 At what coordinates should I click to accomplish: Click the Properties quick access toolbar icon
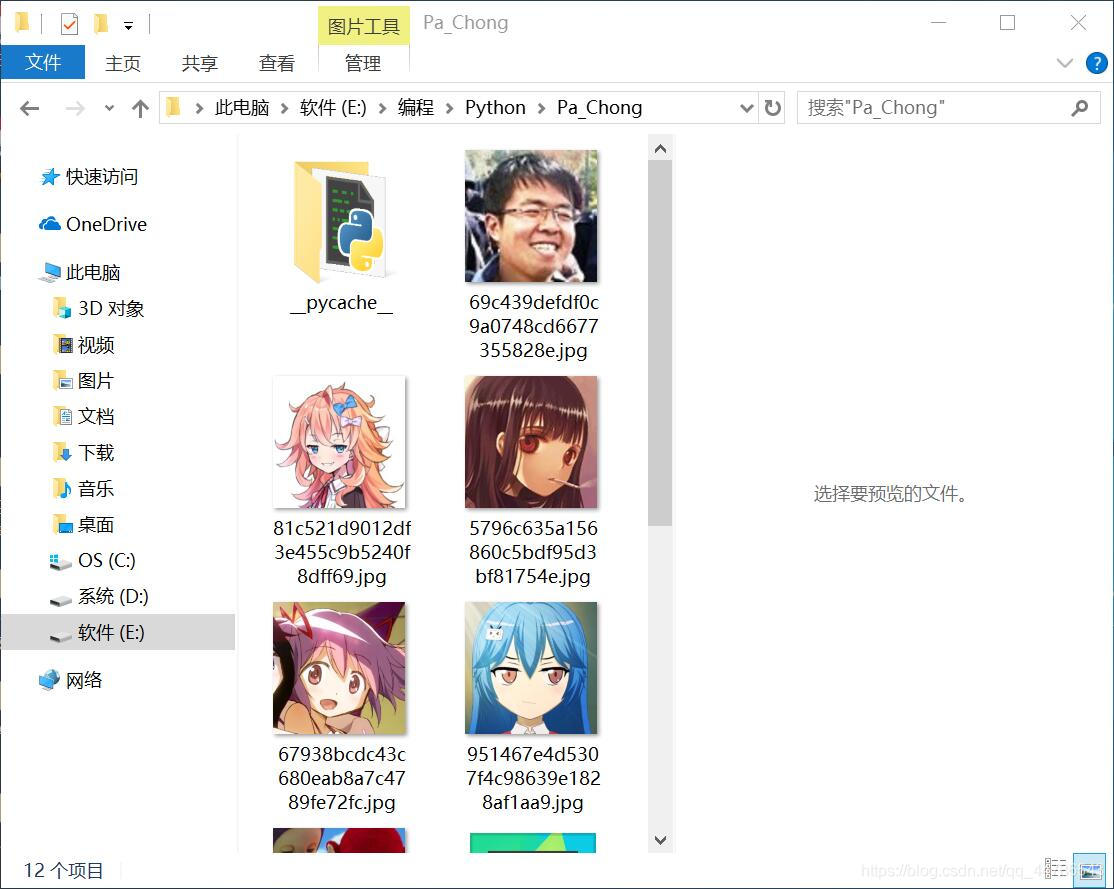[69, 24]
